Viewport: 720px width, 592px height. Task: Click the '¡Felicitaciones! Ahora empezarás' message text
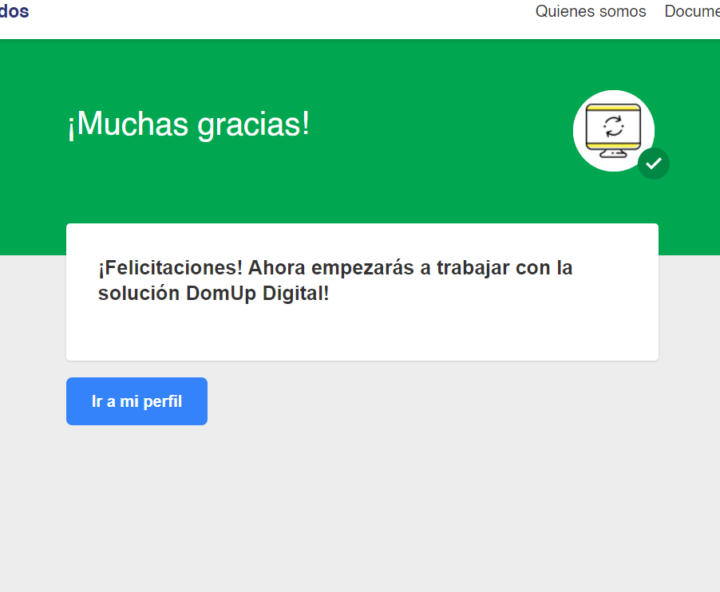pyautogui.click(x=335, y=280)
